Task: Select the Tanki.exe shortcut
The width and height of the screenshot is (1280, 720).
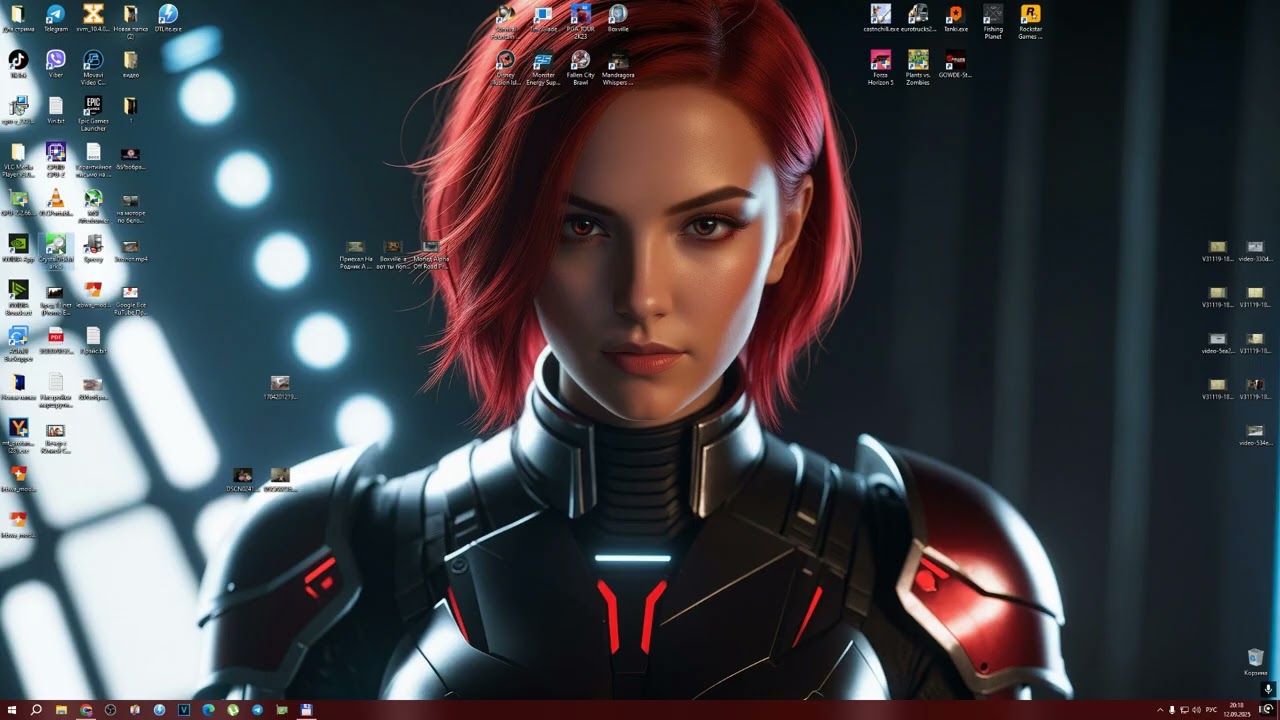Action: 955,18
